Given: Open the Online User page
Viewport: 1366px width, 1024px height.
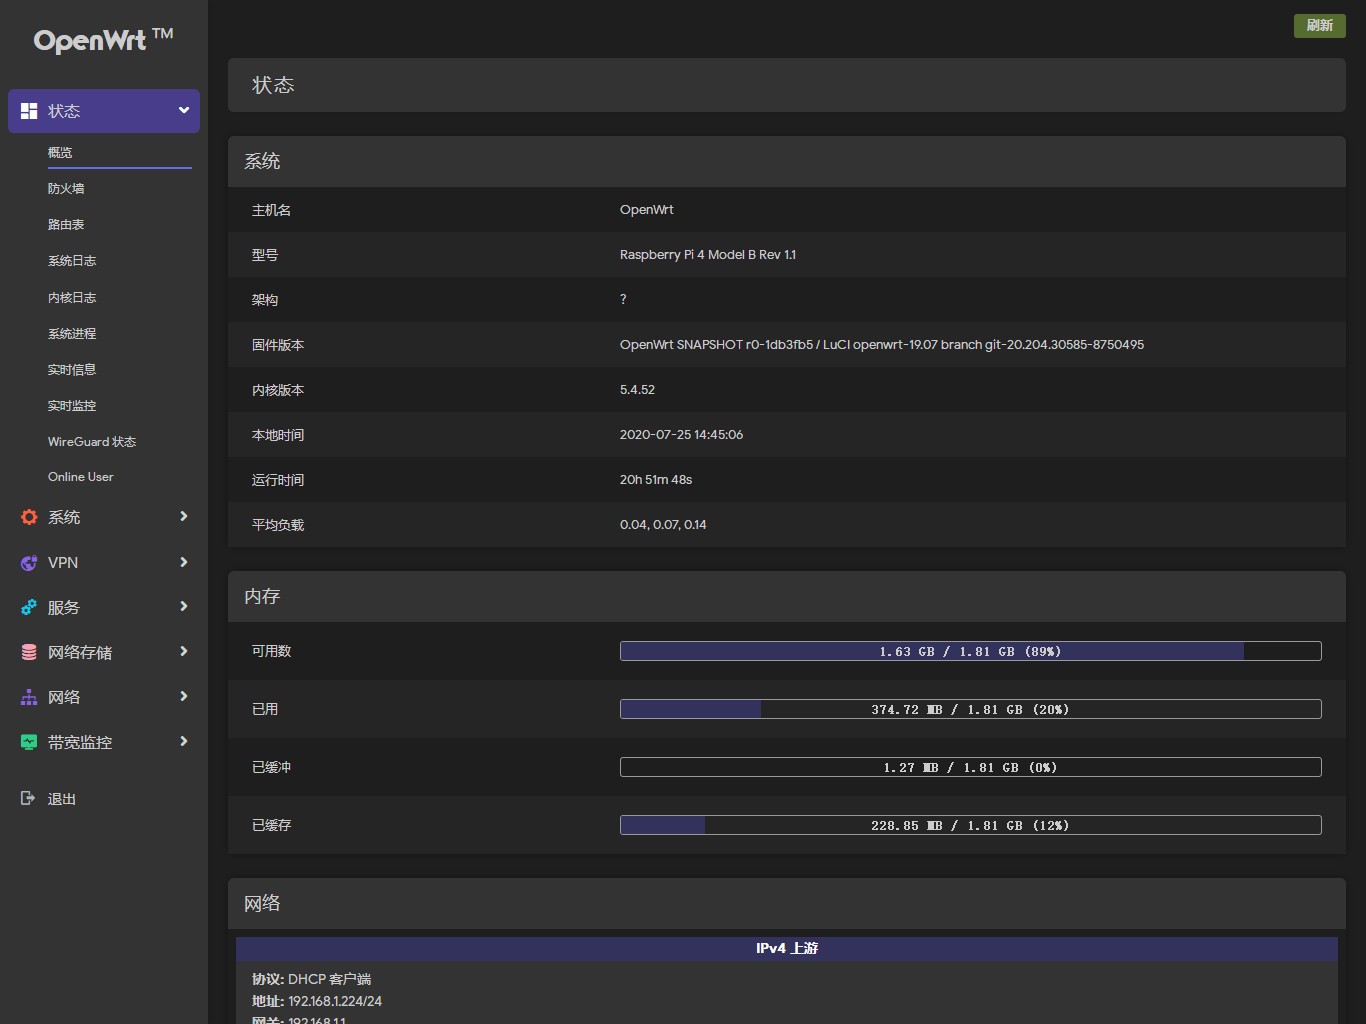Looking at the screenshot, I should coord(81,477).
